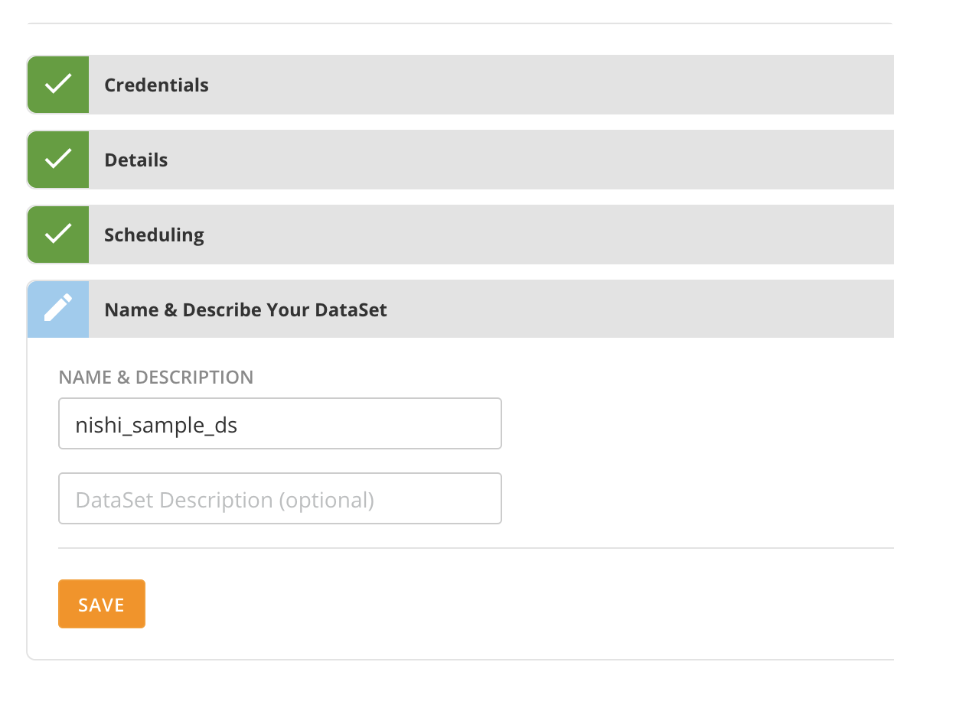Click the blue pencil edit icon
The width and height of the screenshot is (958, 704).
click(x=58, y=309)
